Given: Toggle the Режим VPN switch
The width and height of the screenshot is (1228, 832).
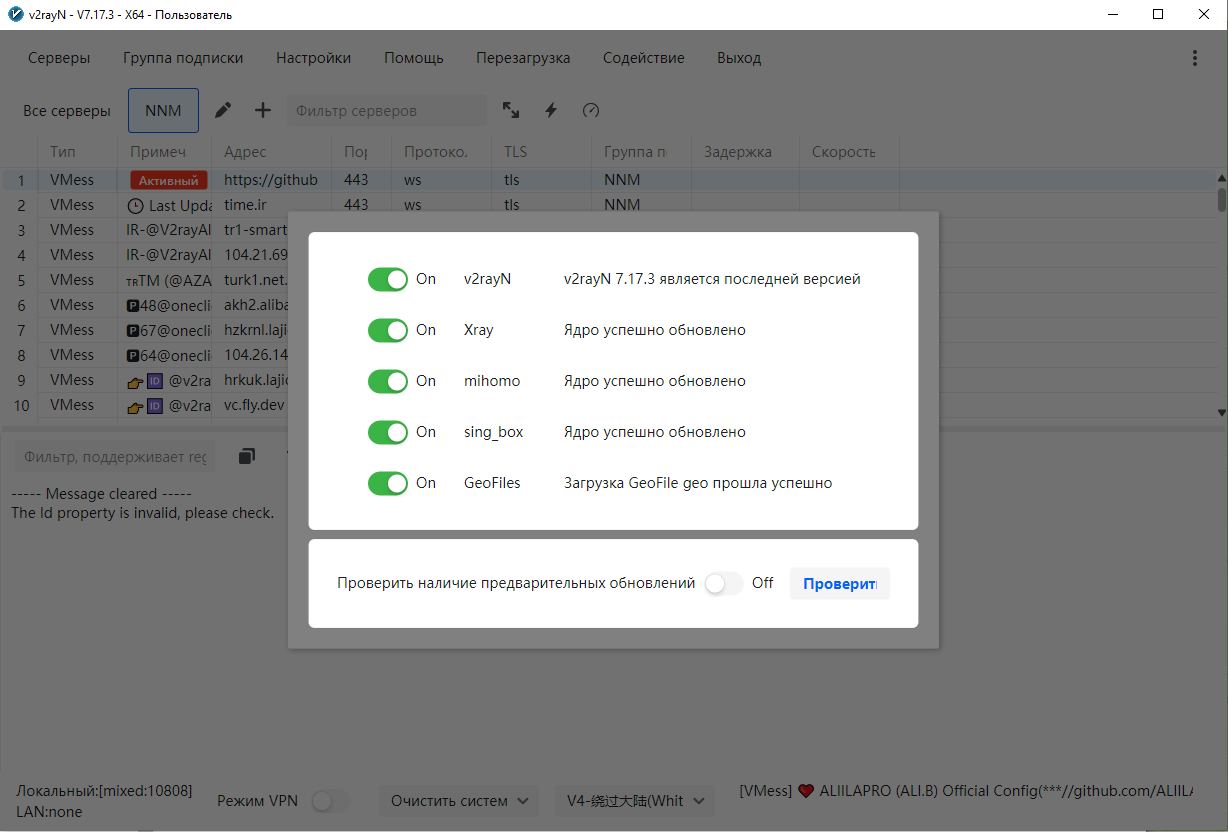Looking at the screenshot, I should pyautogui.click(x=331, y=801).
